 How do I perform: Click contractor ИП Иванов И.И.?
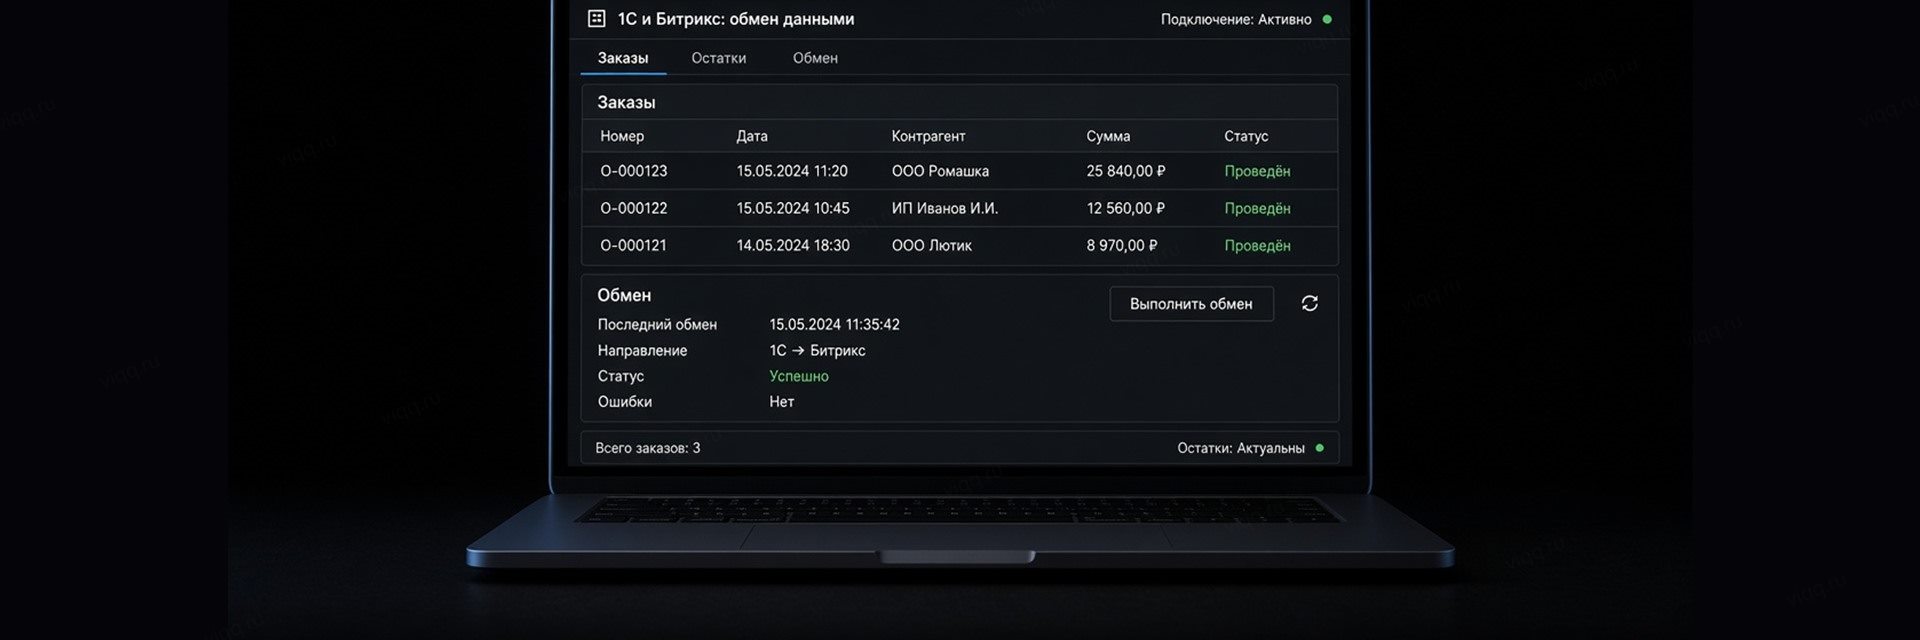pos(944,208)
